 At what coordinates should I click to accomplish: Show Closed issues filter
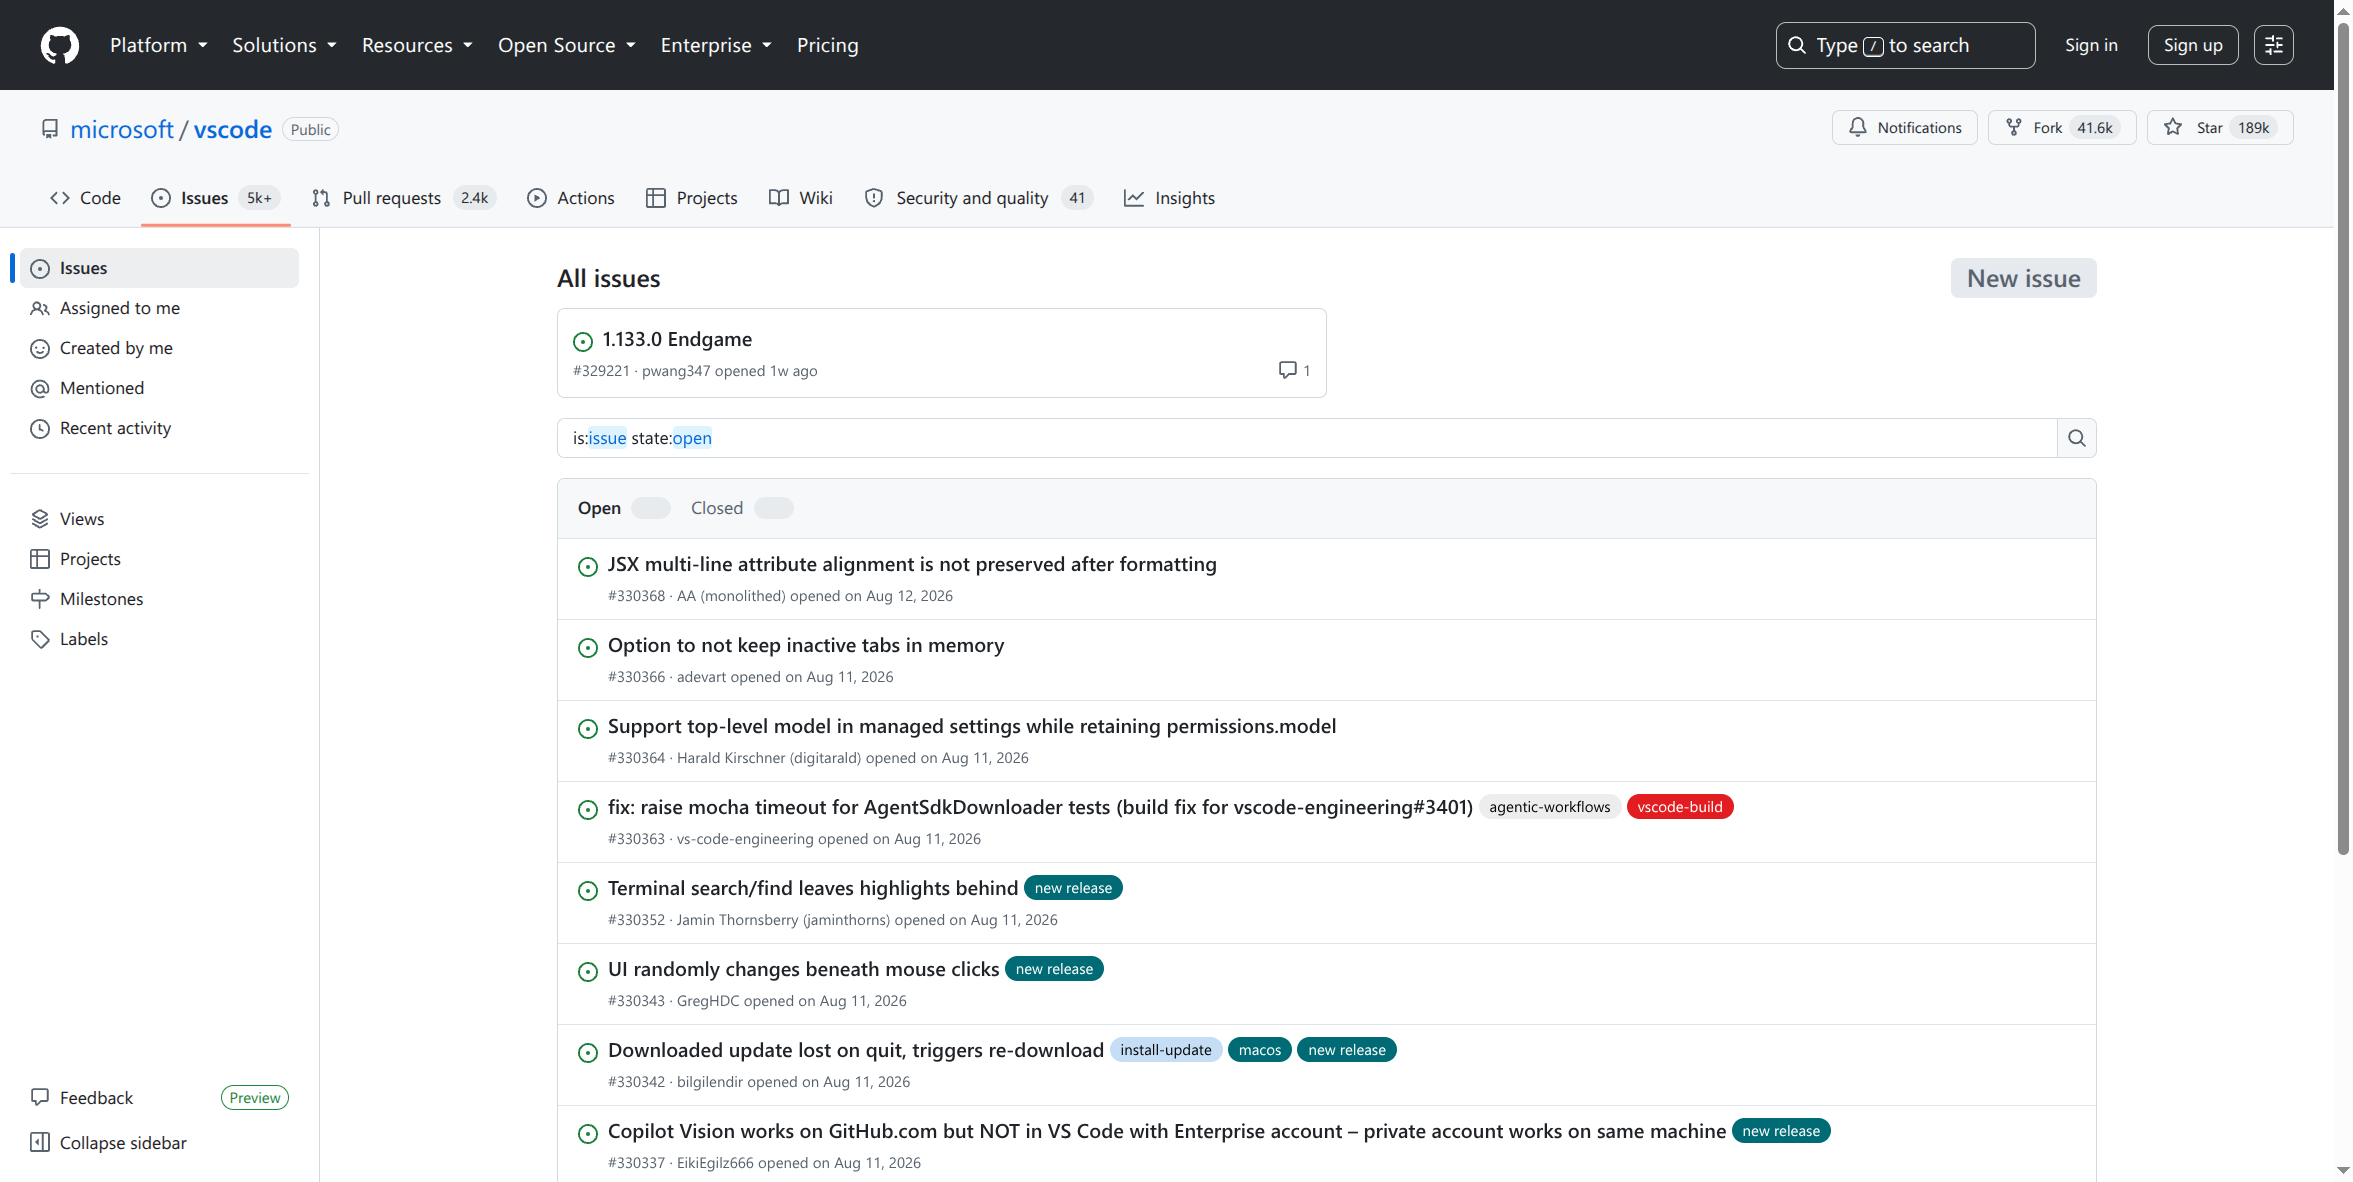click(742, 508)
